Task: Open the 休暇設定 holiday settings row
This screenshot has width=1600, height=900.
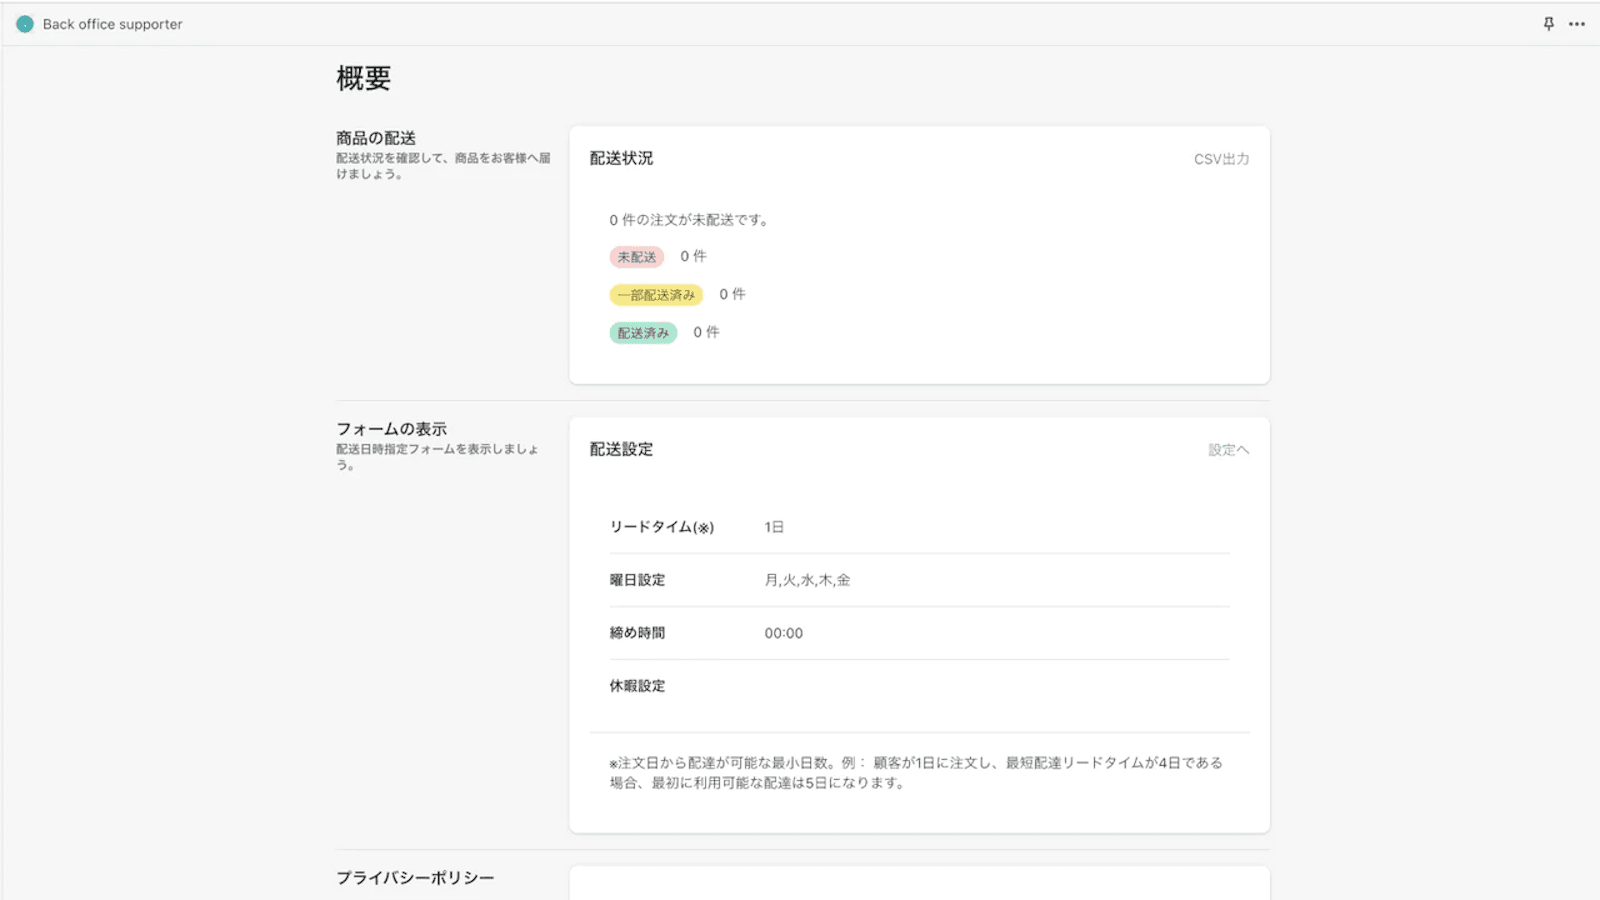Action: pyautogui.click(x=638, y=686)
